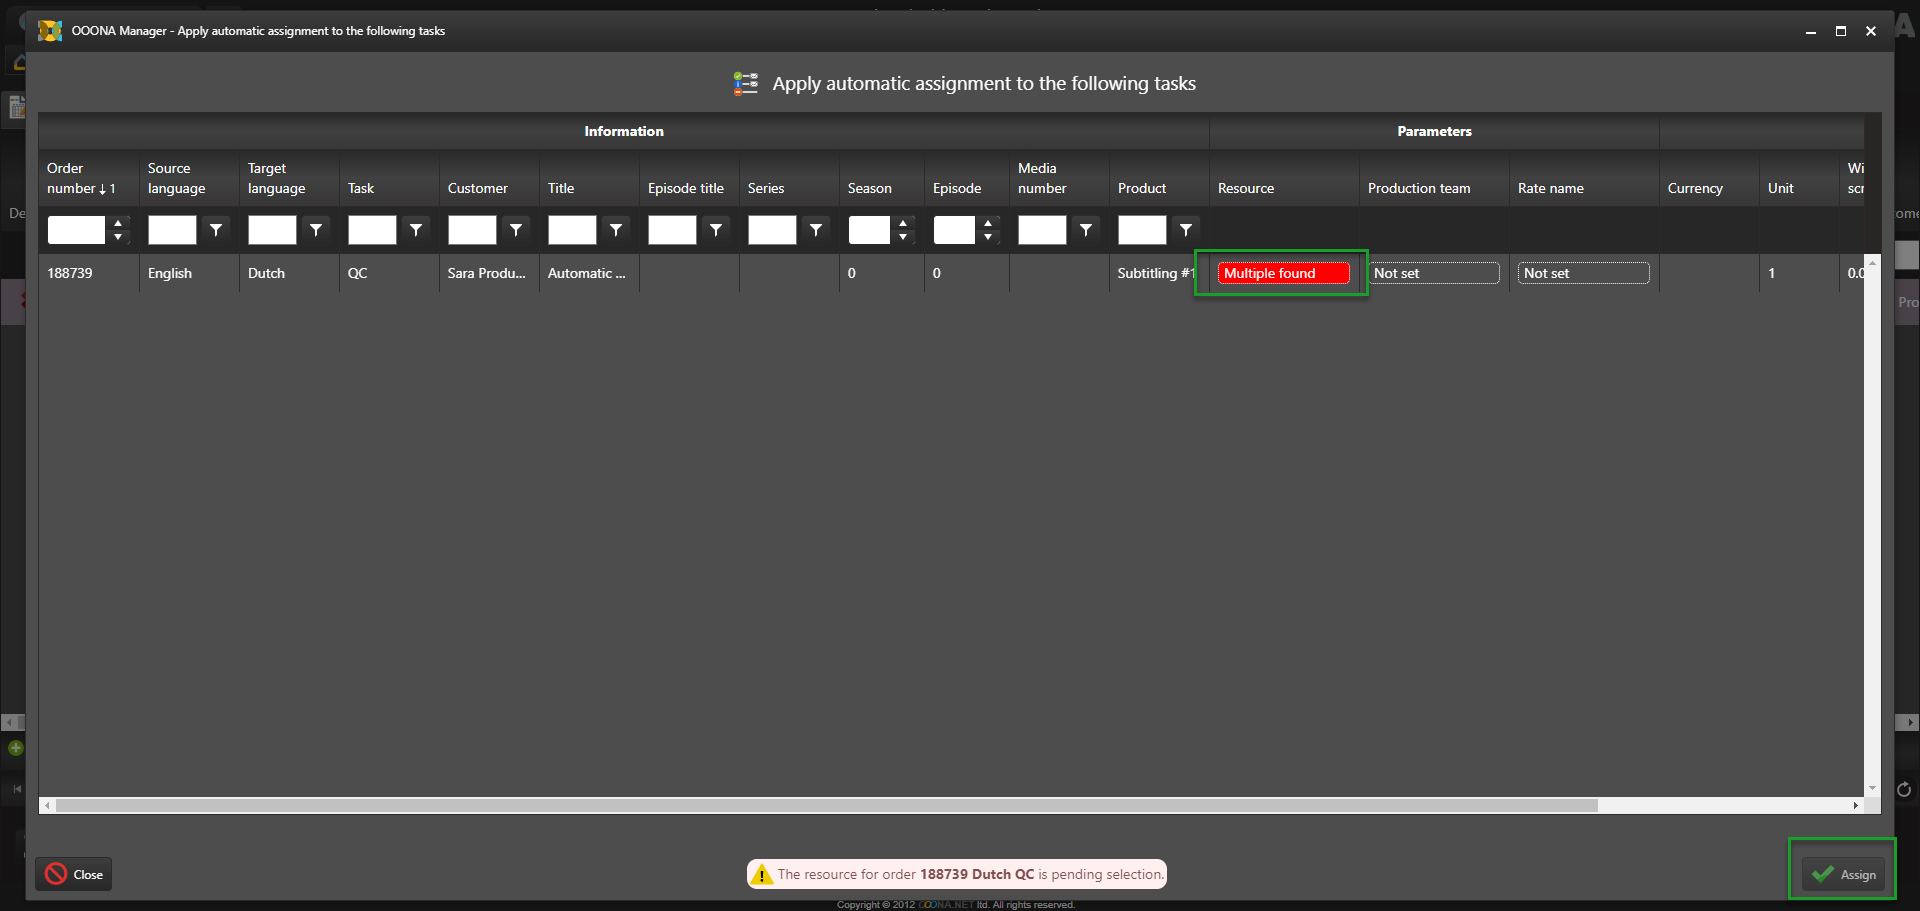
Task: Click the Order number filter input field
Action: coord(76,230)
